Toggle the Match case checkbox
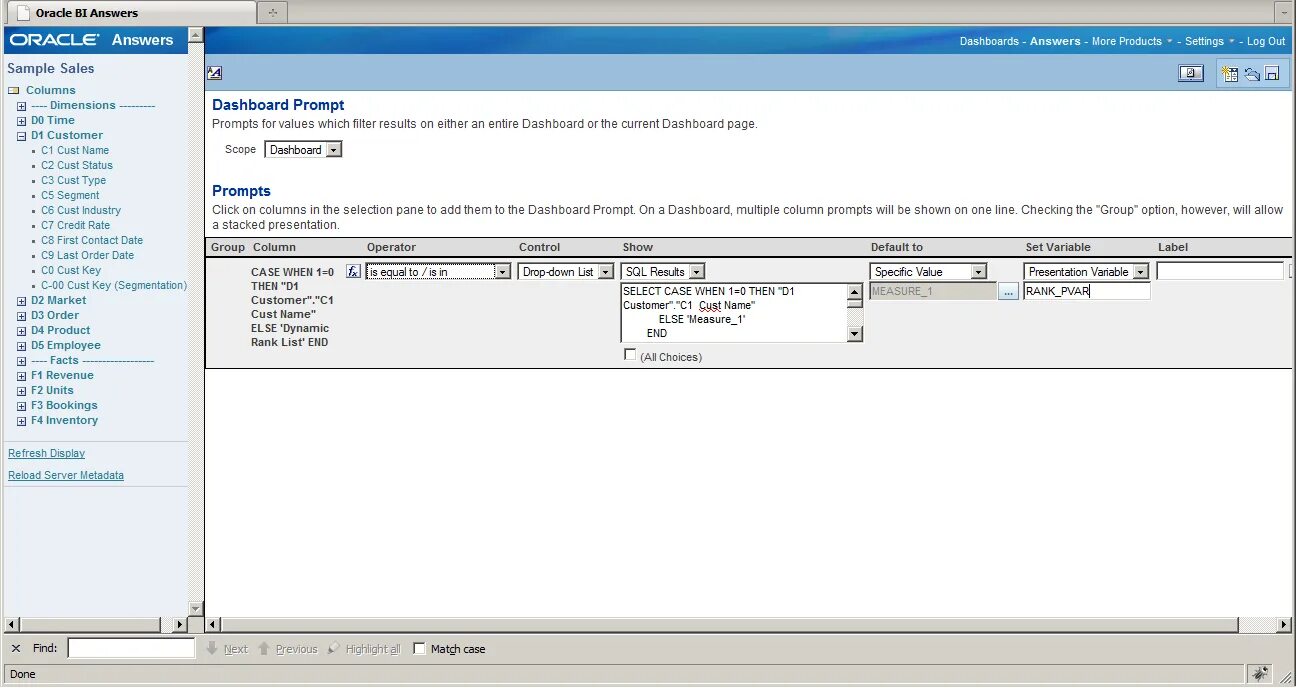Image resolution: width=1296 pixels, height=688 pixels. (x=419, y=649)
